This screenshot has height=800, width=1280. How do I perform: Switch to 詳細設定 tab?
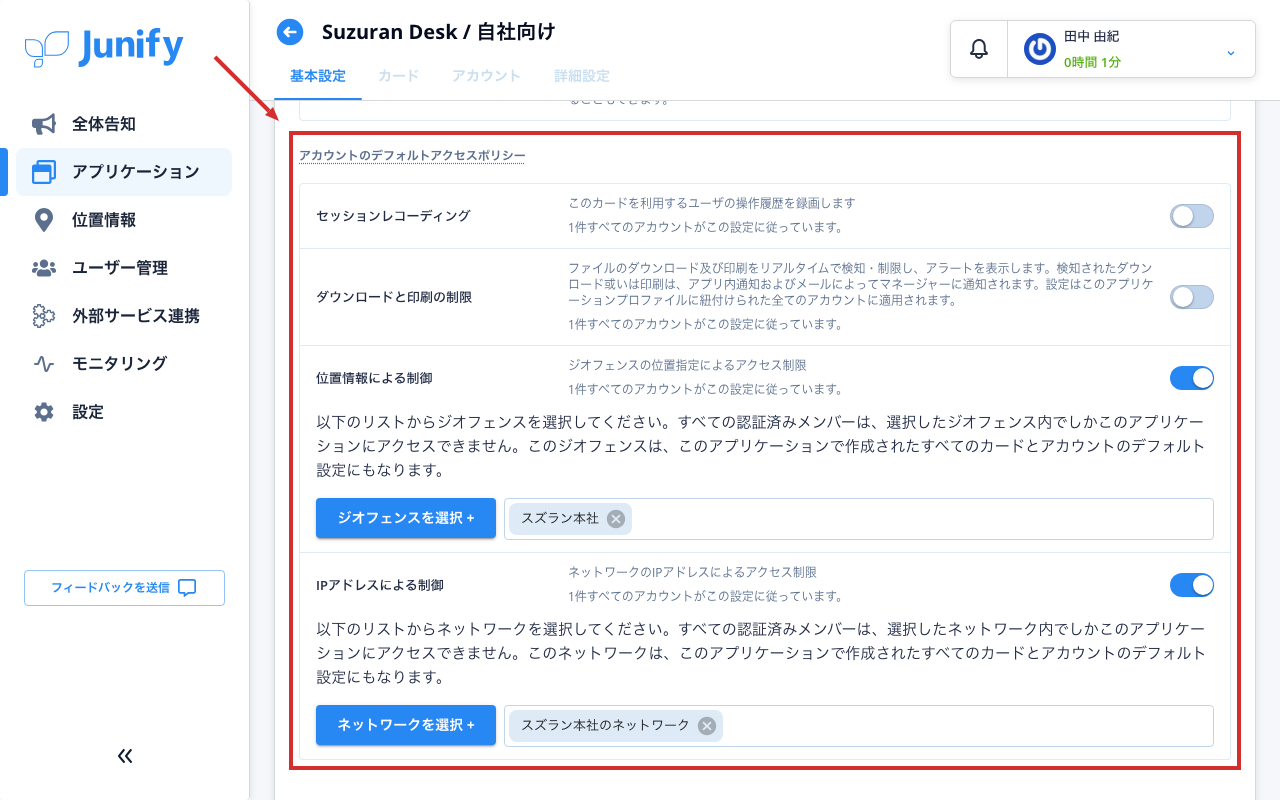point(582,76)
